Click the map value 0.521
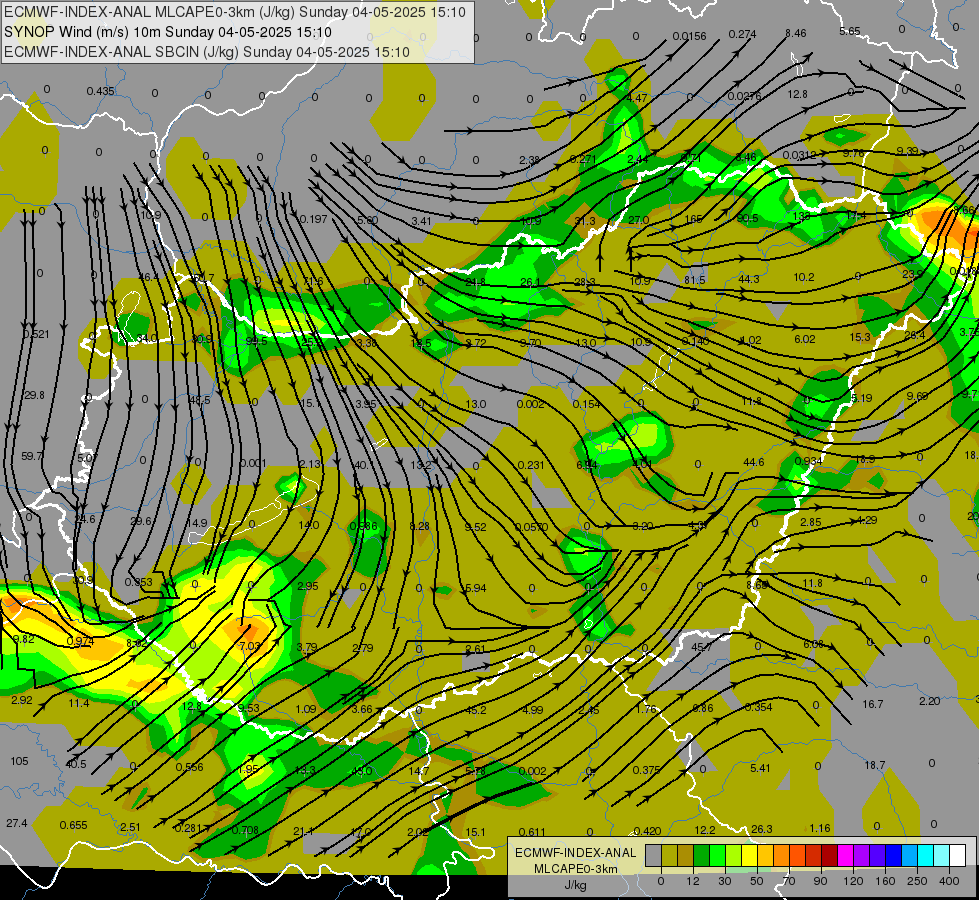The height and width of the screenshot is (900, 979). click(36, 334)
